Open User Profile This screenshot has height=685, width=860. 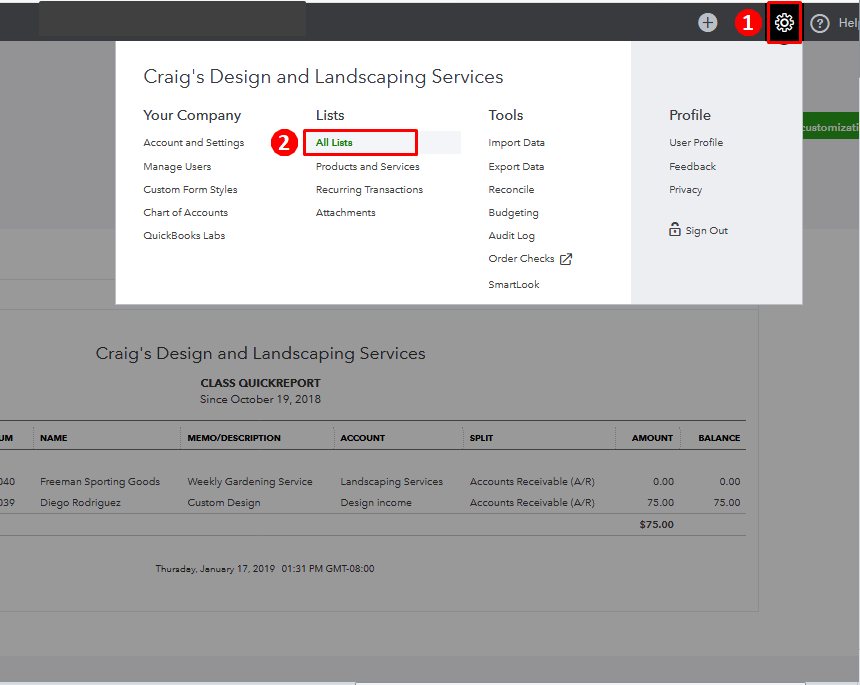pyautogui.click(x=696, y=143)
